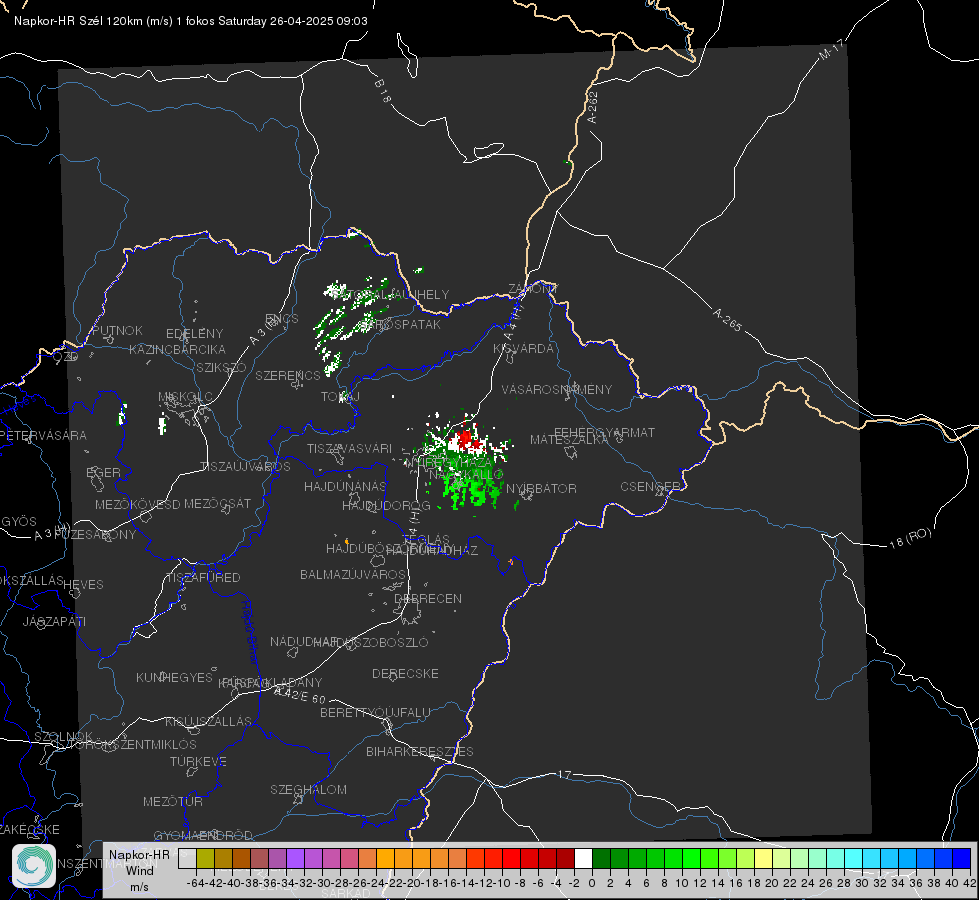Click the header text 'Napkor-HR Szél 120km (m/s)'
The height and width of the screenshot is (900, 979).
coord(94,21)
